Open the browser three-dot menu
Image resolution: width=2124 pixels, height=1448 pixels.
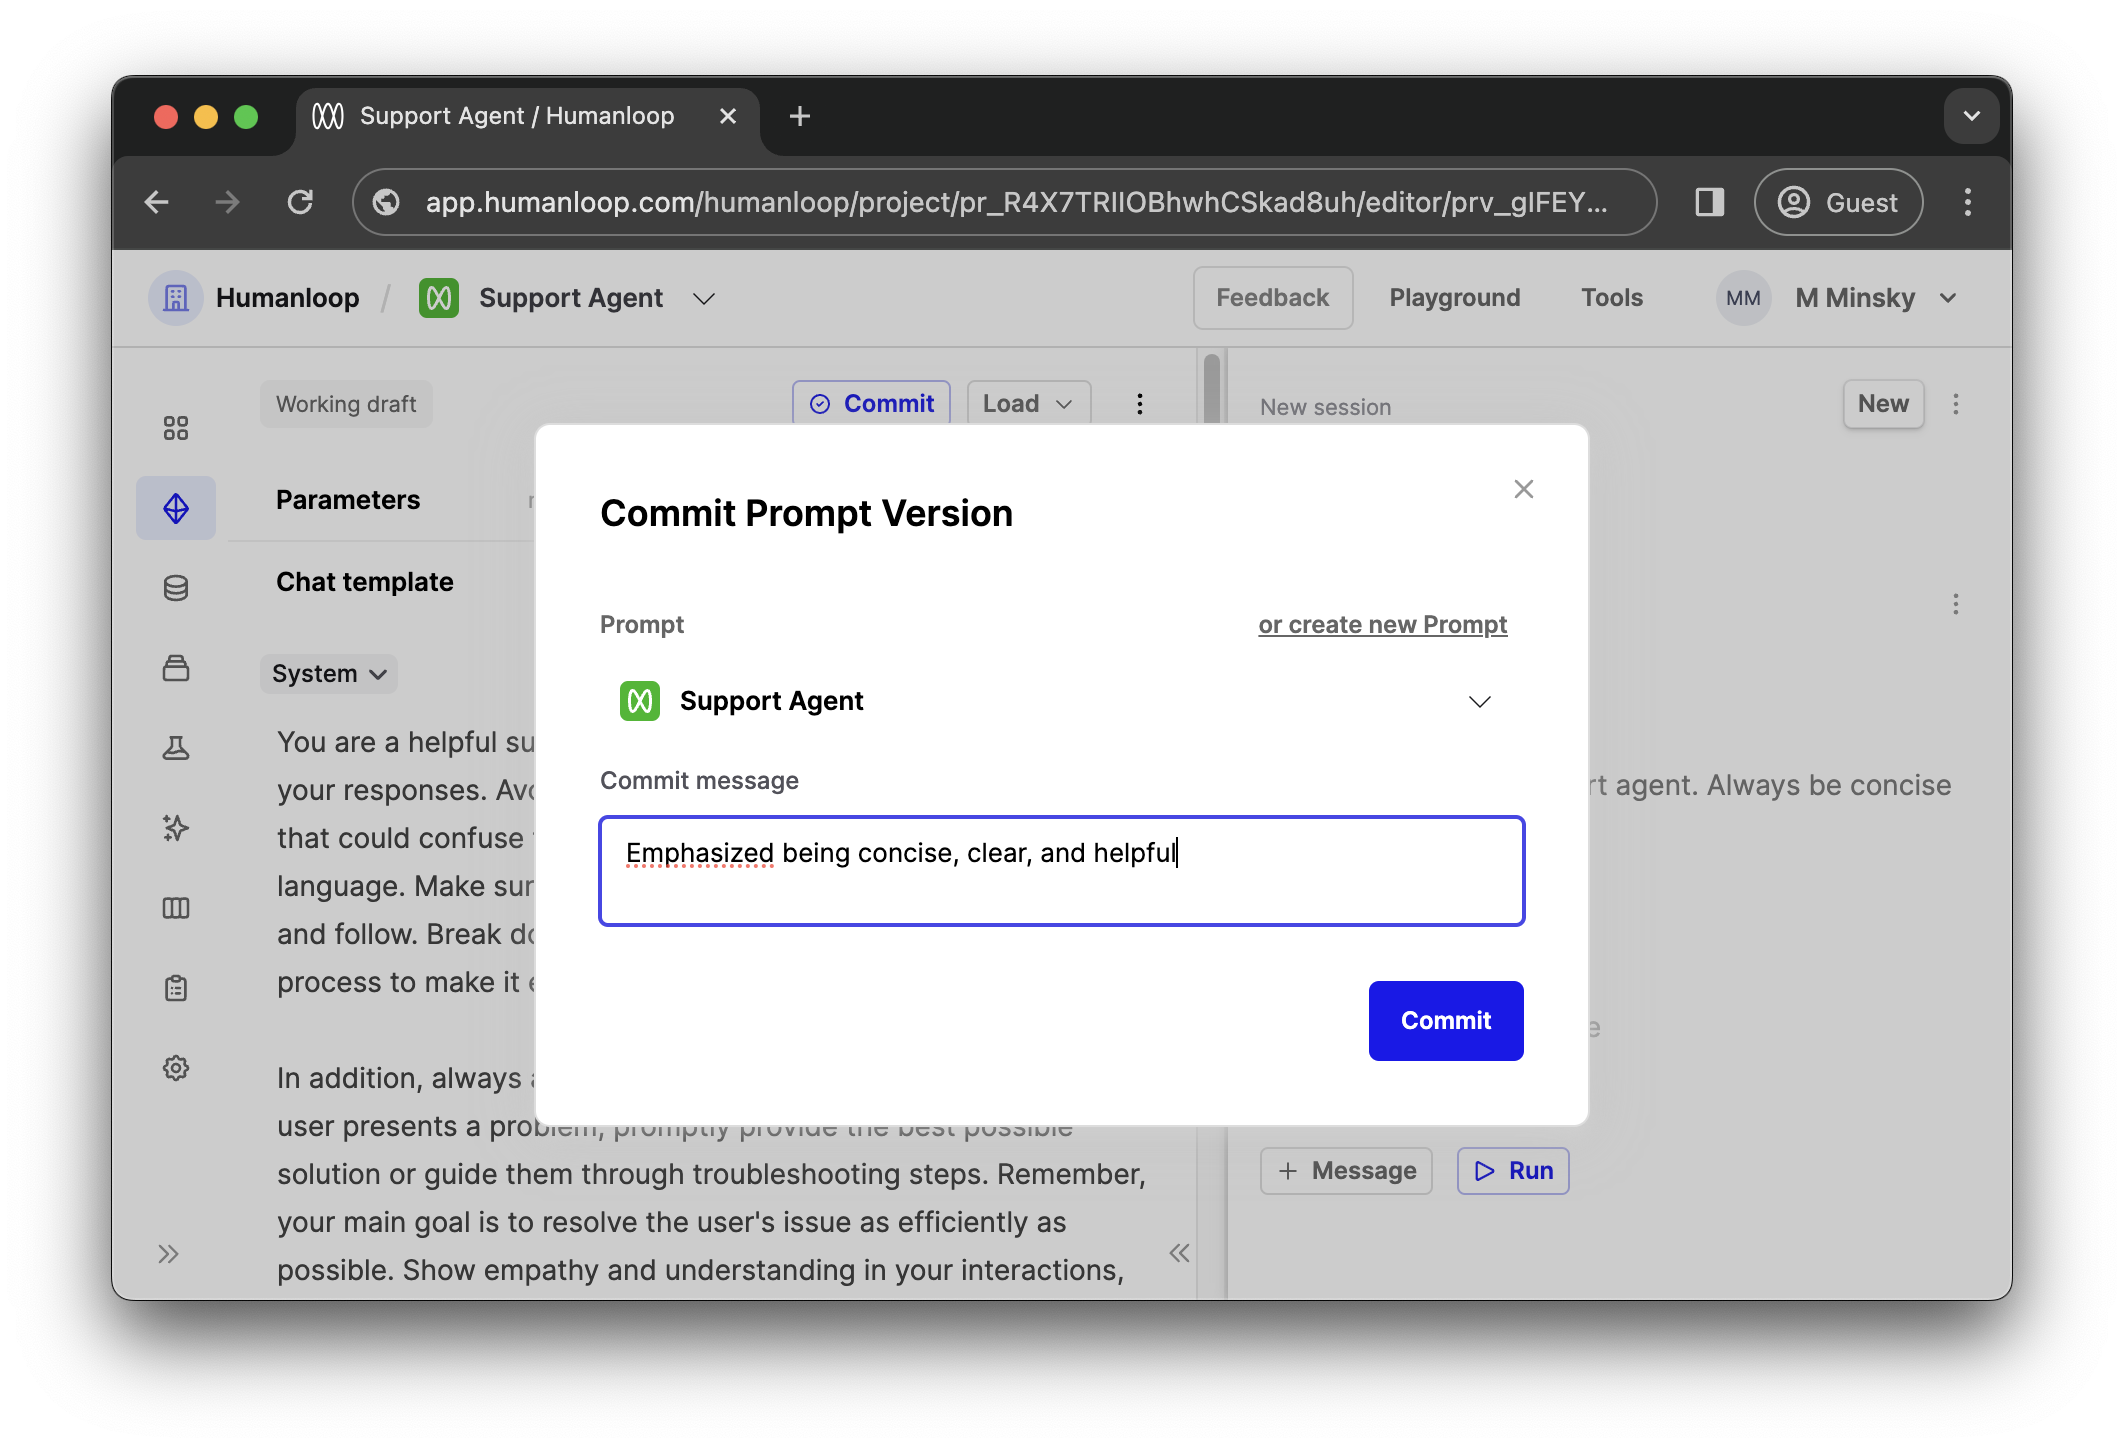(1967, 202)
